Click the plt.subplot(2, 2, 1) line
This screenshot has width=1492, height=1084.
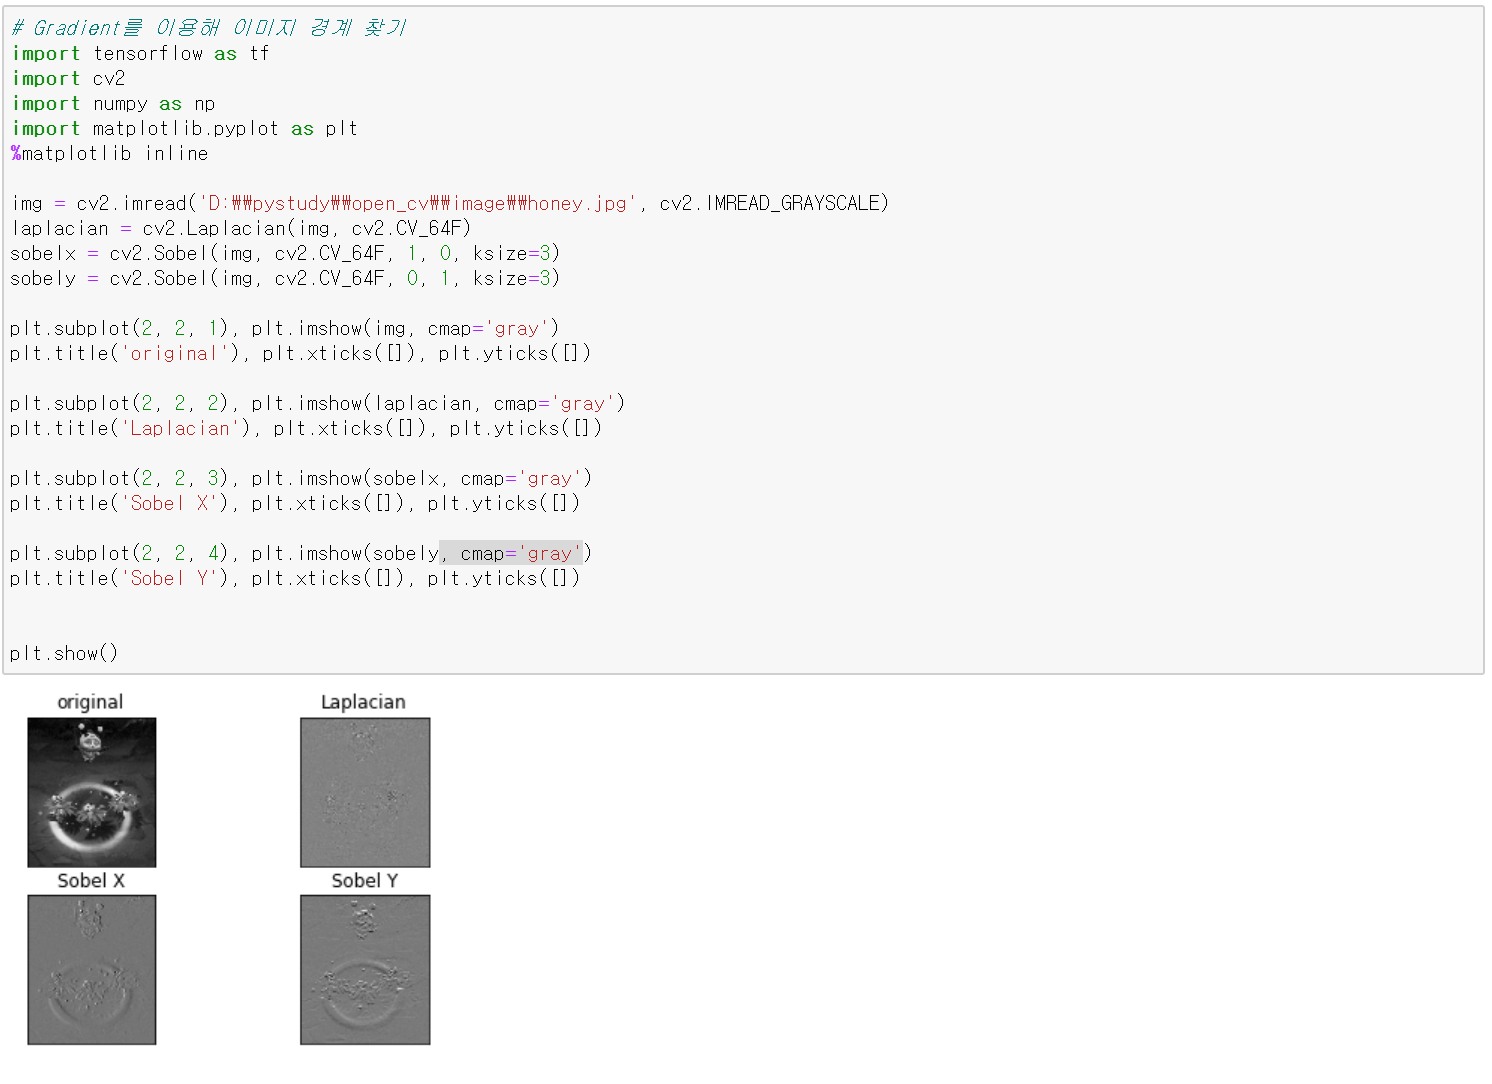(x=285, y=329)
